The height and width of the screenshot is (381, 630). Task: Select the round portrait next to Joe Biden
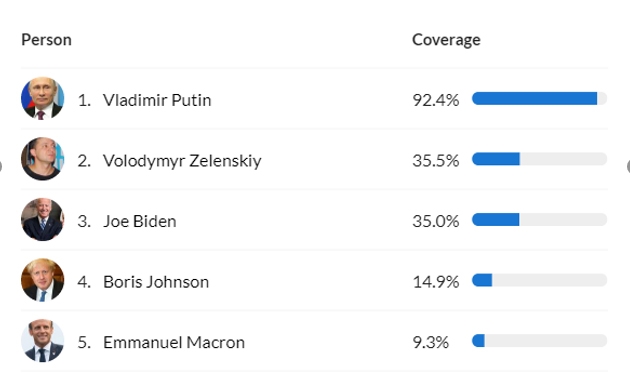click(43, 219)
